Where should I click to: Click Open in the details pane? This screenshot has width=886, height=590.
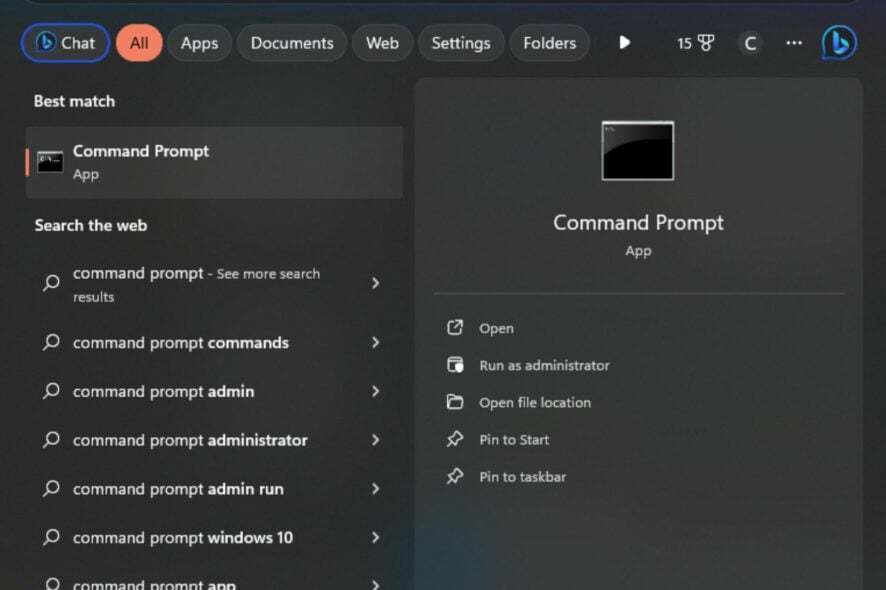click(x=496, y=328)
